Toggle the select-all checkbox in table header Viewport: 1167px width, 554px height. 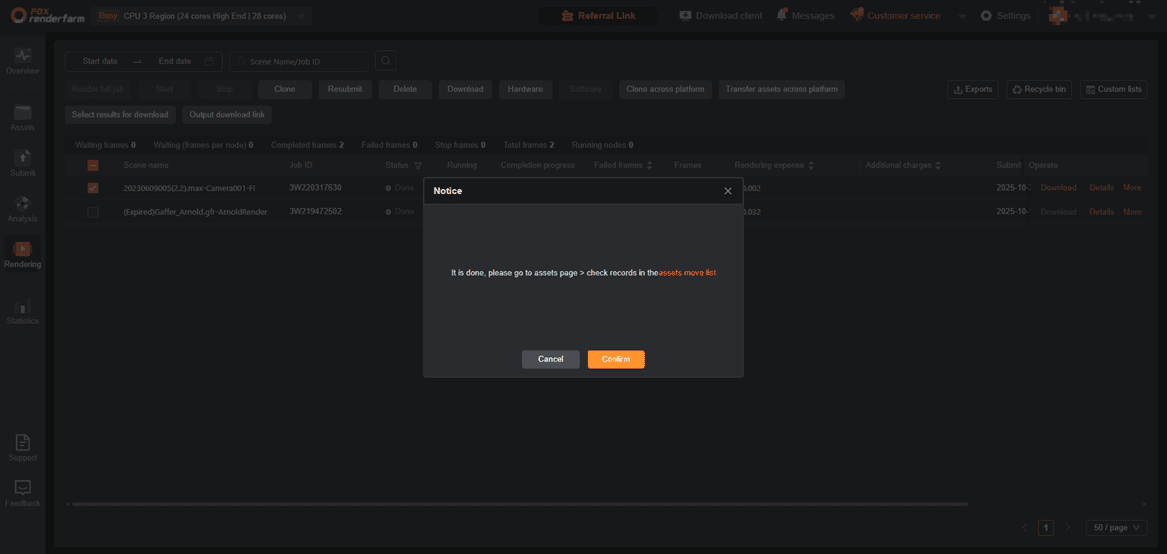(93, 165)
